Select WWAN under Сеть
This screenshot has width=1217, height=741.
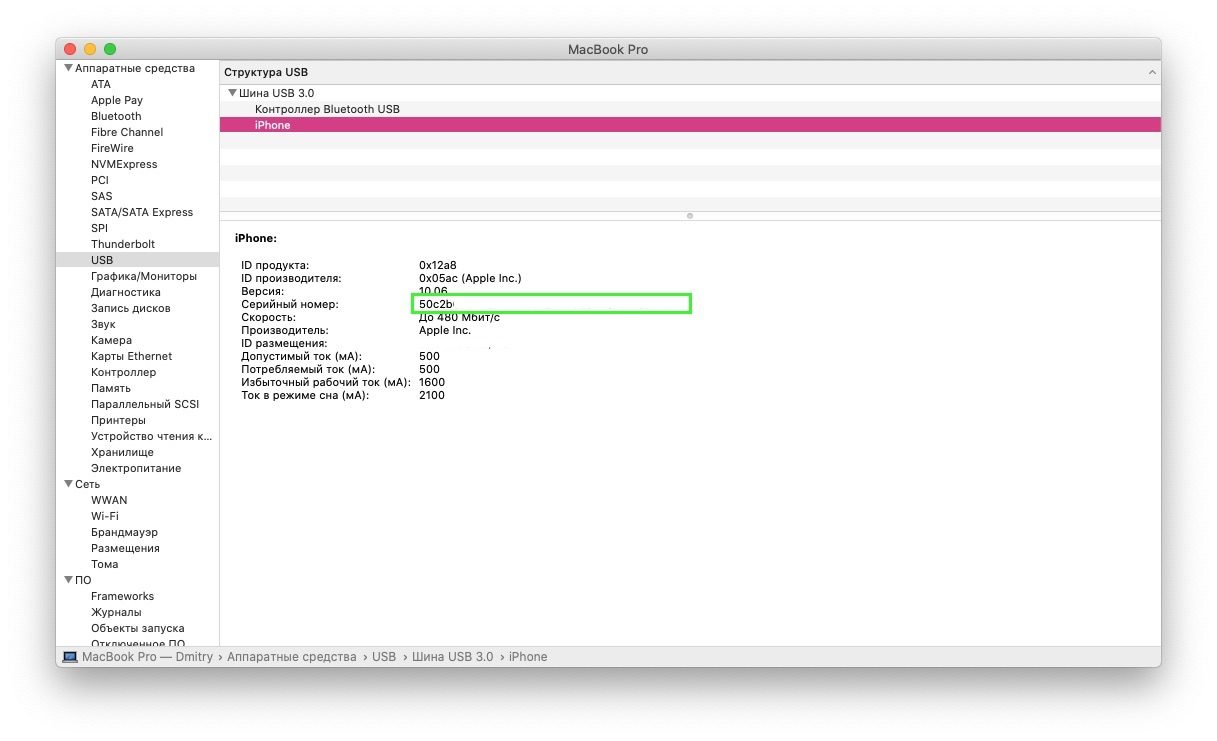tap(109, 500)
